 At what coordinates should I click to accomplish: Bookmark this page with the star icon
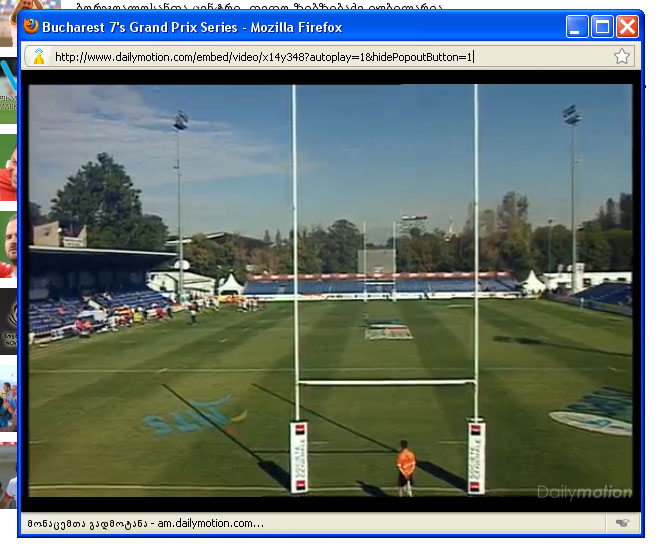[x=622, y=56]
